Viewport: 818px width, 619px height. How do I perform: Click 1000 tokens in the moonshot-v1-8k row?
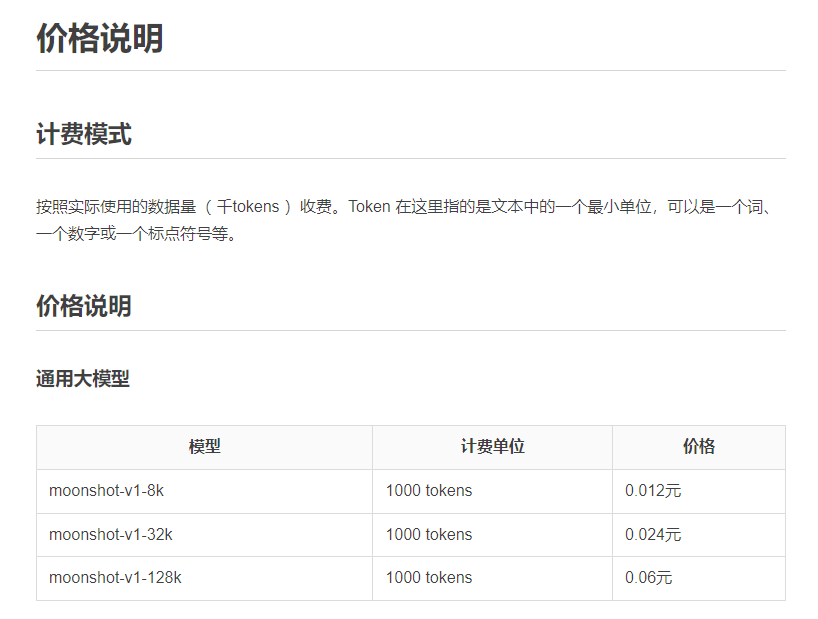492,491
